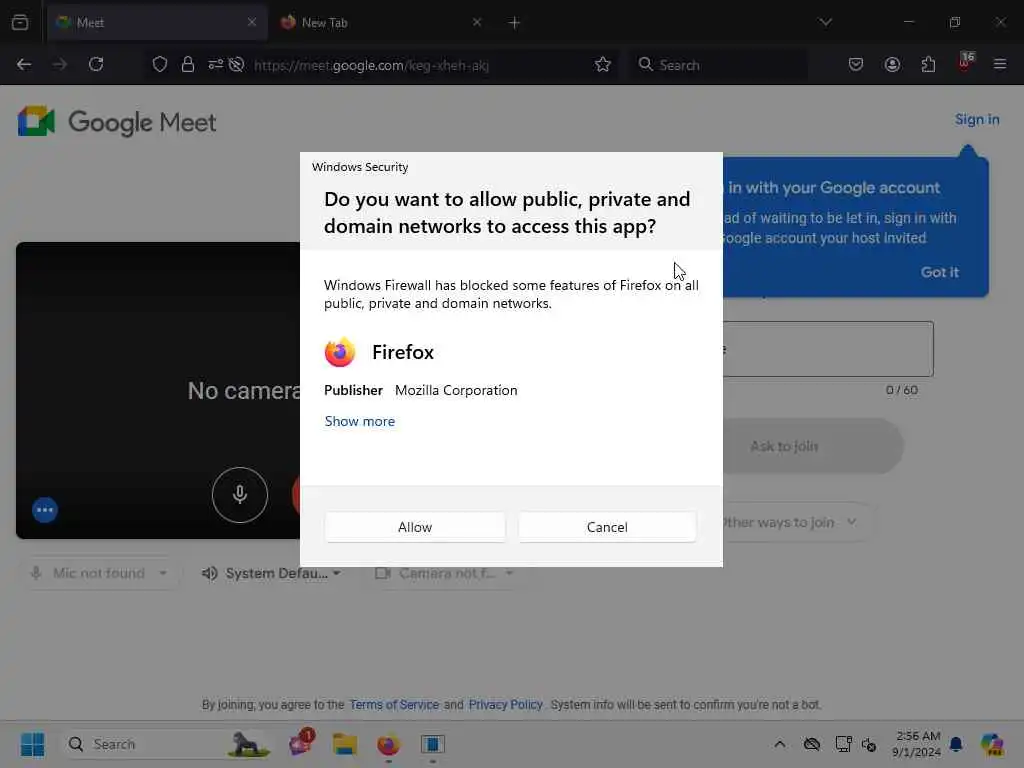The width and height of the screenshot is (1024, 768).
Task: Click the display network tray icon
Action: coord(843,744)
